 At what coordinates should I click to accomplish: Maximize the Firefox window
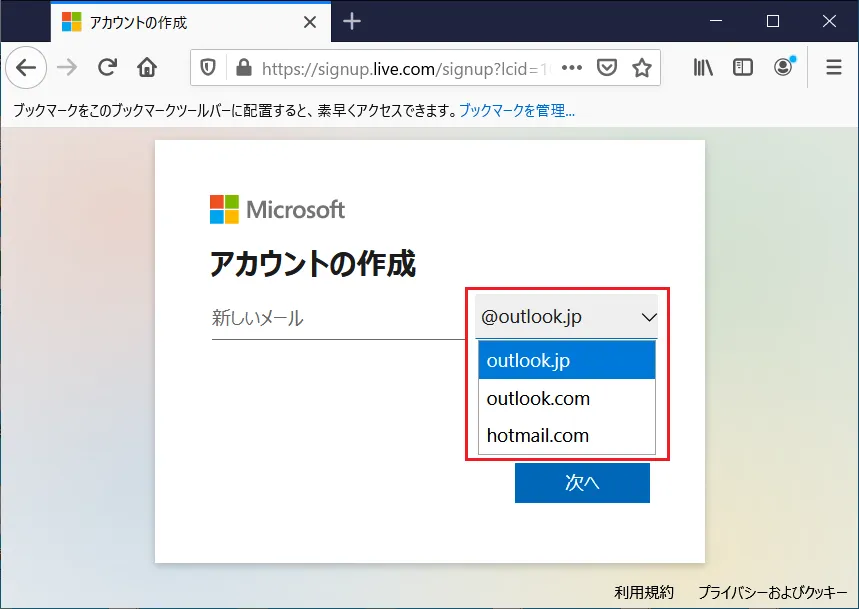tap(772, 21)
